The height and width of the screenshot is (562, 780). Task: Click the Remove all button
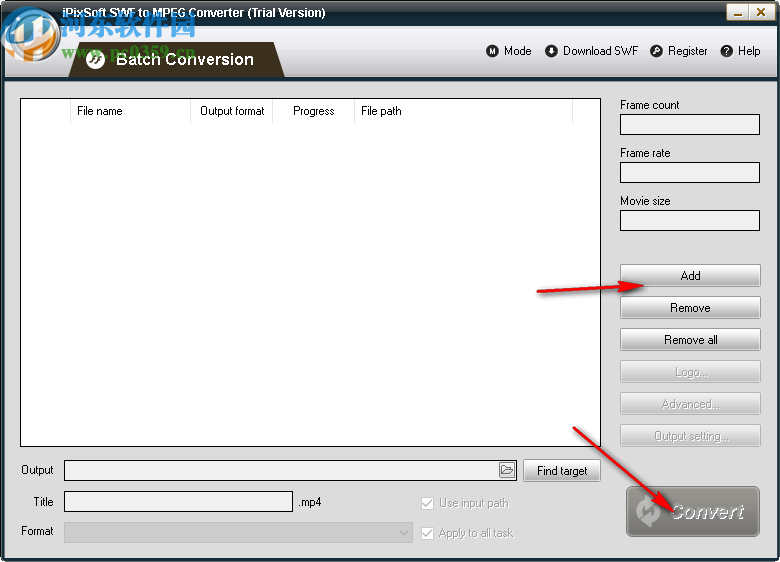(x=690, y=340)
